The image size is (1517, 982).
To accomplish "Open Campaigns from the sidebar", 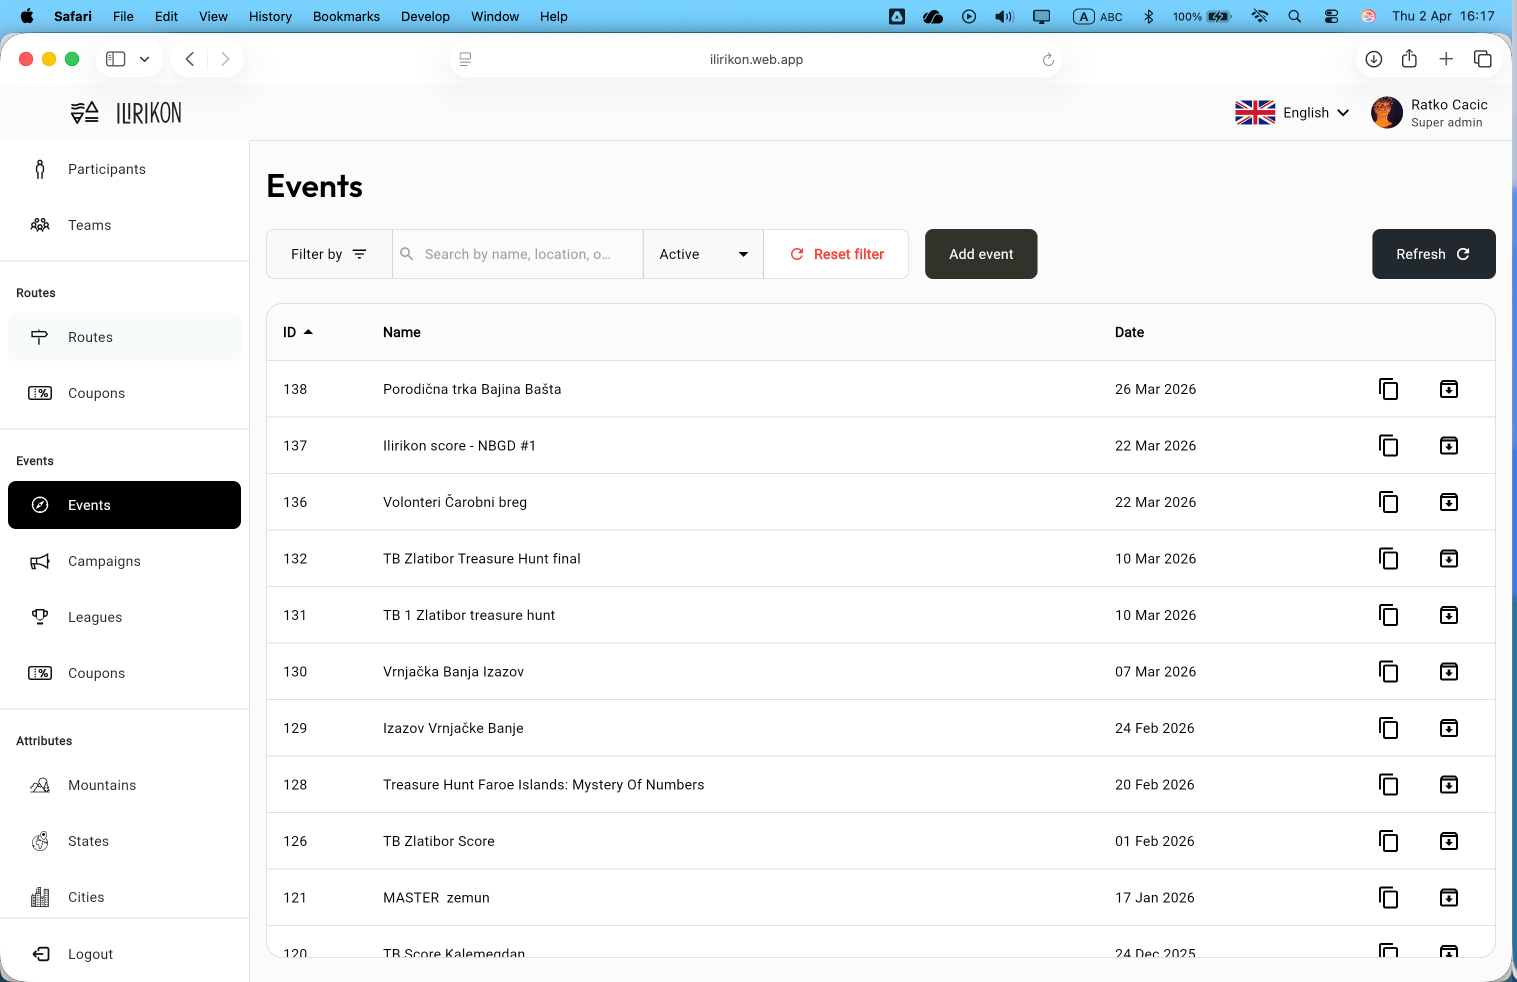I will [x=104, y=561].
